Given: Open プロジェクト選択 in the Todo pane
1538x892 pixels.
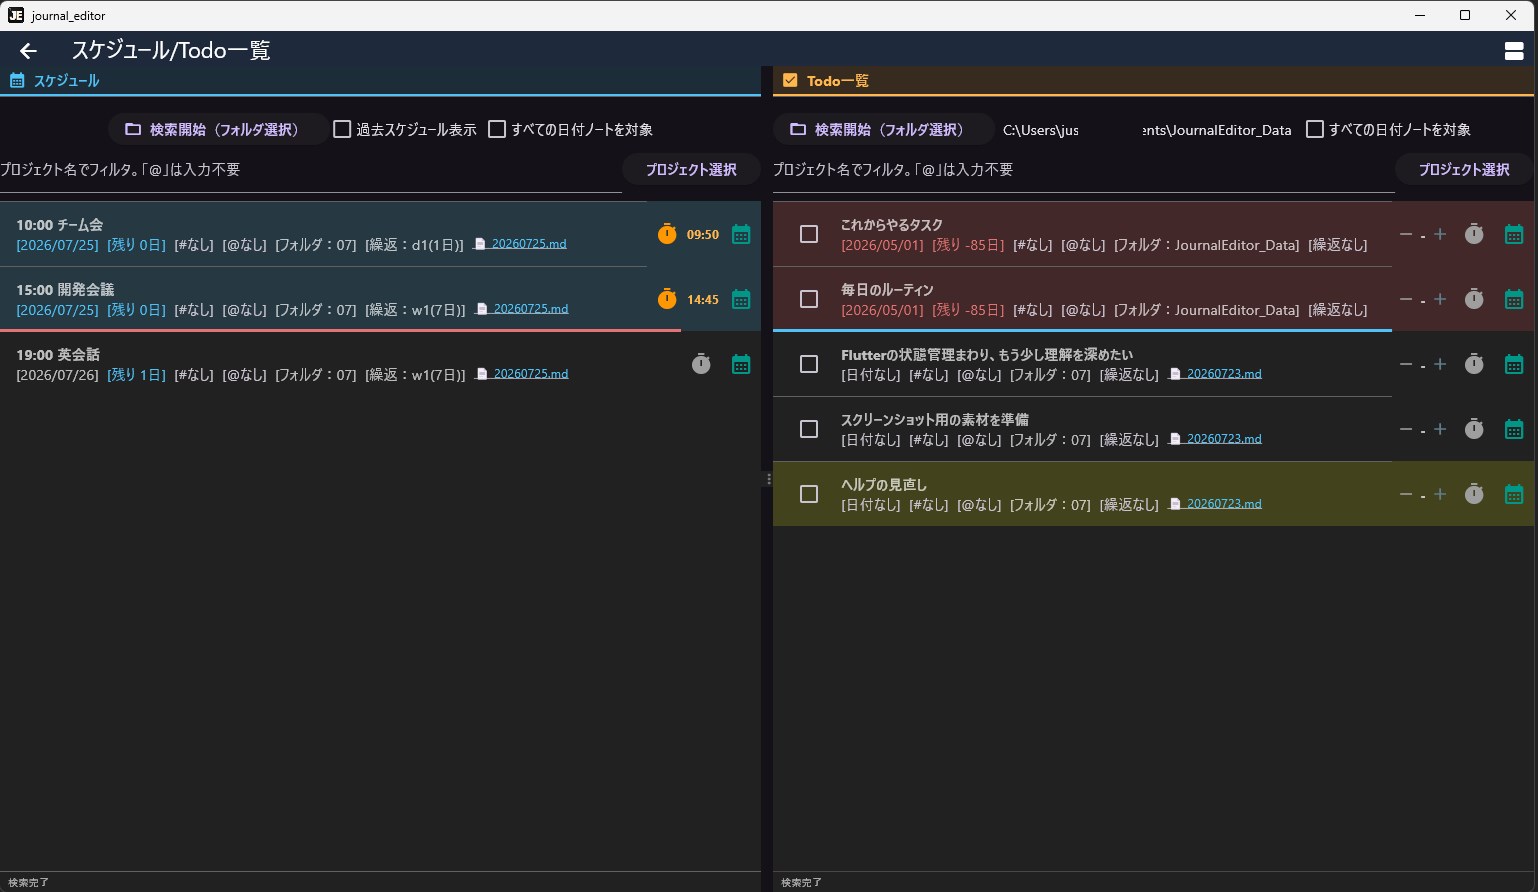Looking at the screenshot, I should tap(1464, 170).
